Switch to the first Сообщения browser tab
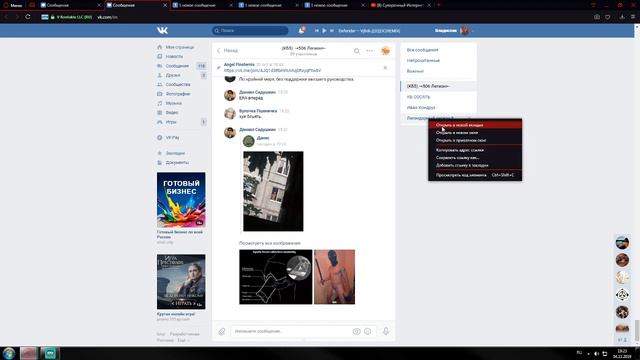 [71, 5]
